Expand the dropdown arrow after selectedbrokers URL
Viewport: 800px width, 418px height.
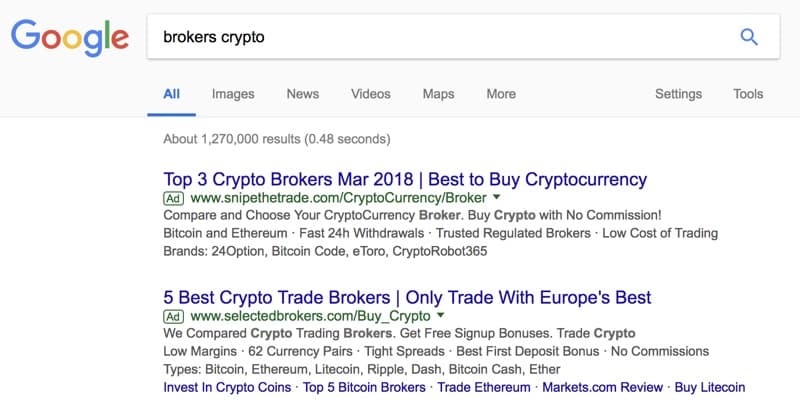pyautogui.click(x=440, y=316)
